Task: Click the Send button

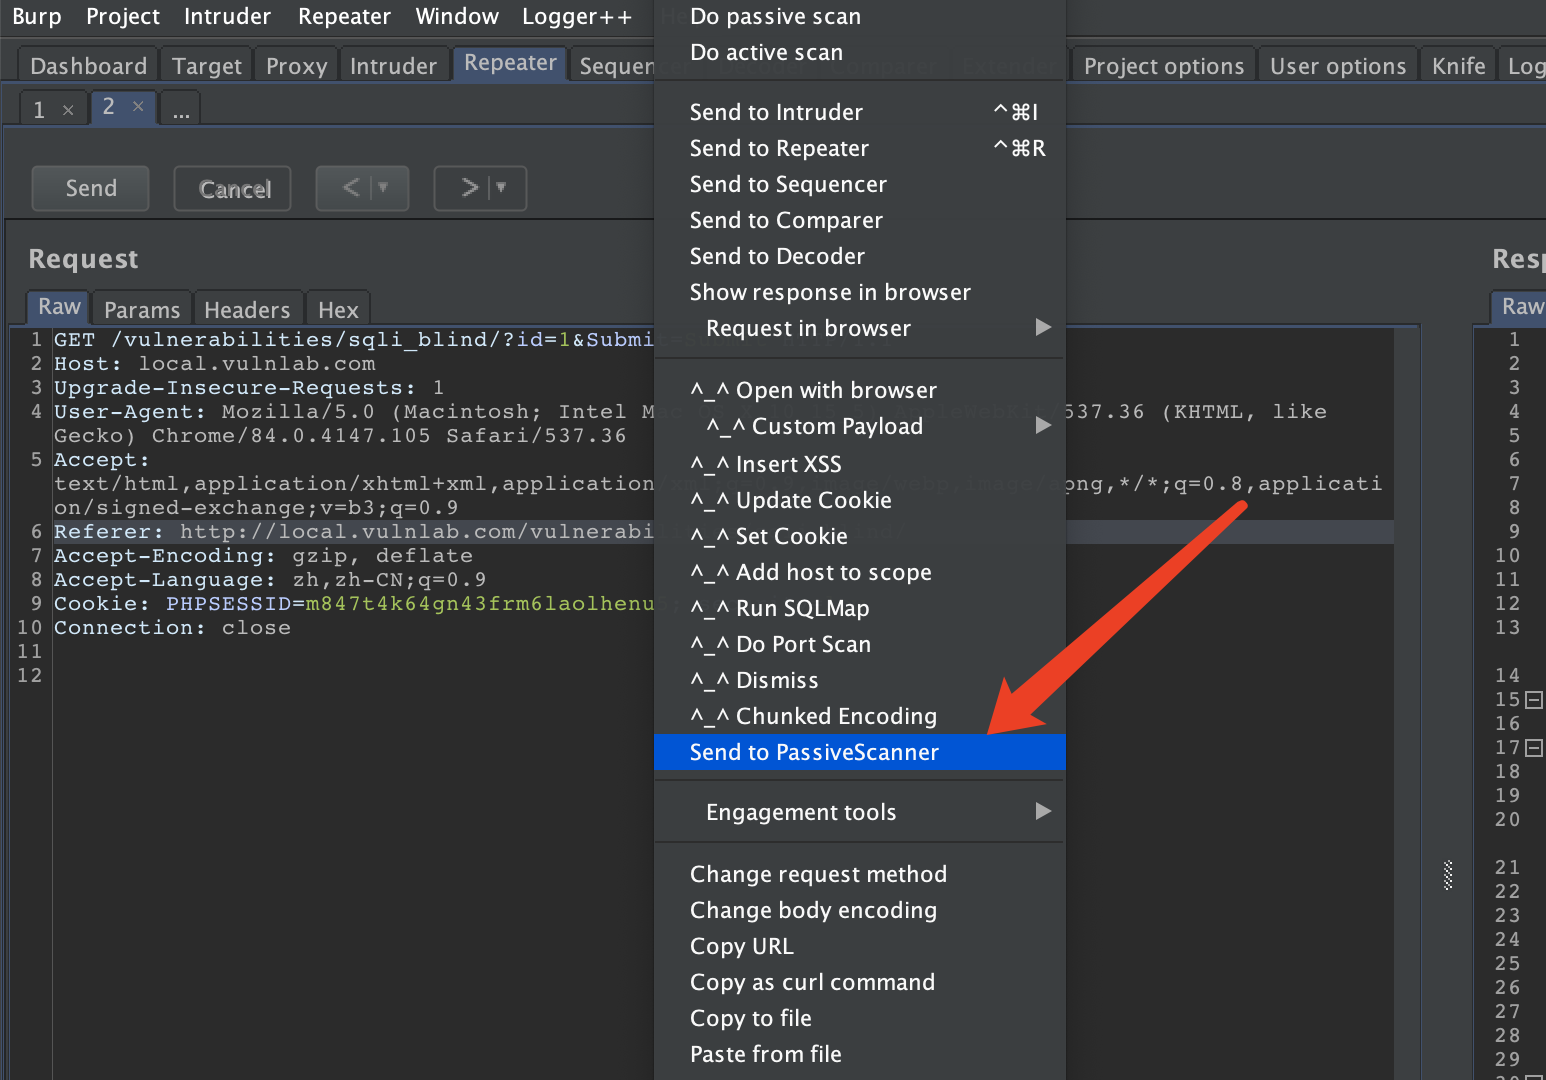Action: (x=91, y=188)
